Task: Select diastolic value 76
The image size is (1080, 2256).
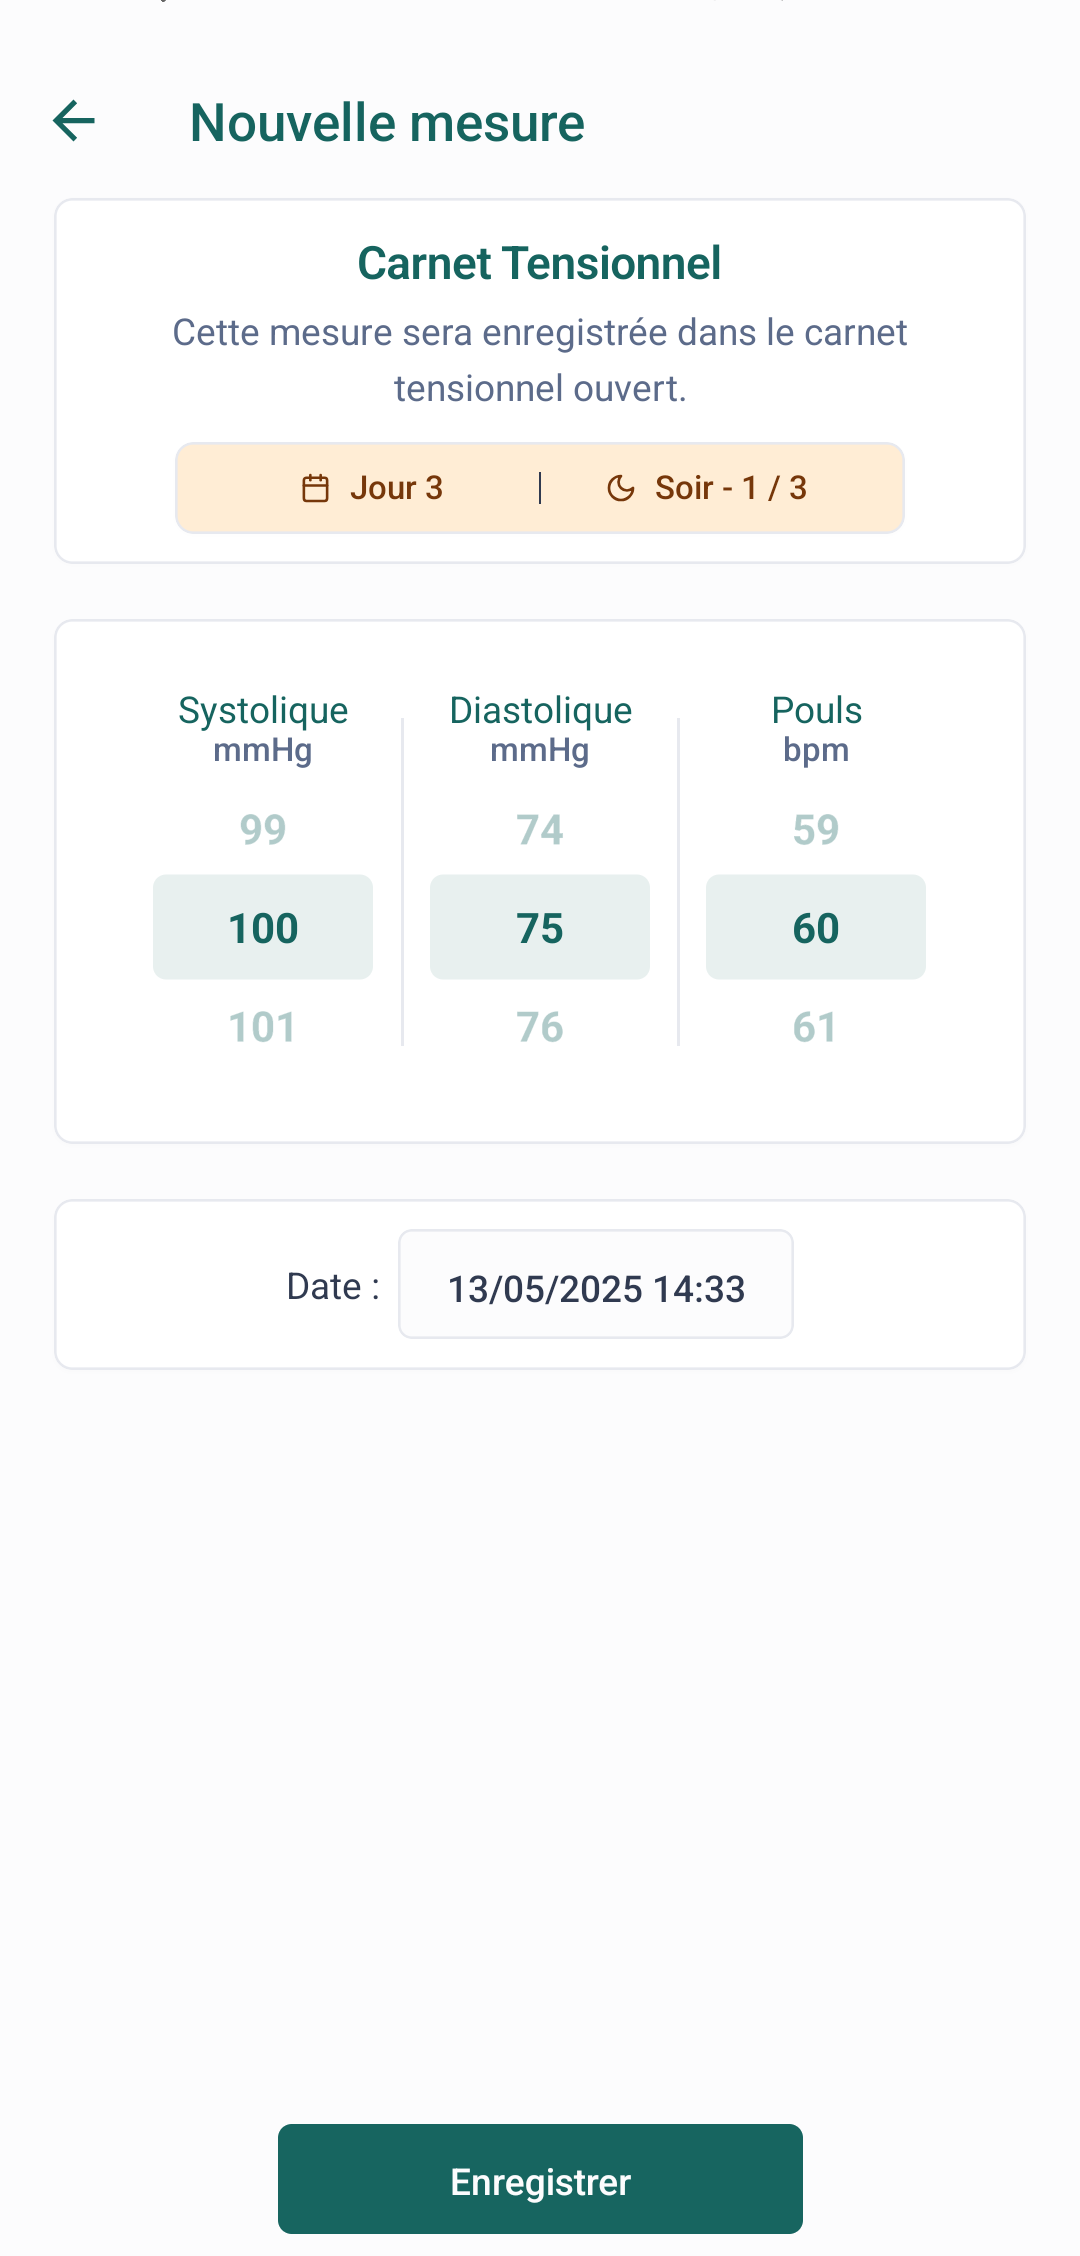Action: pos(540,1027)
